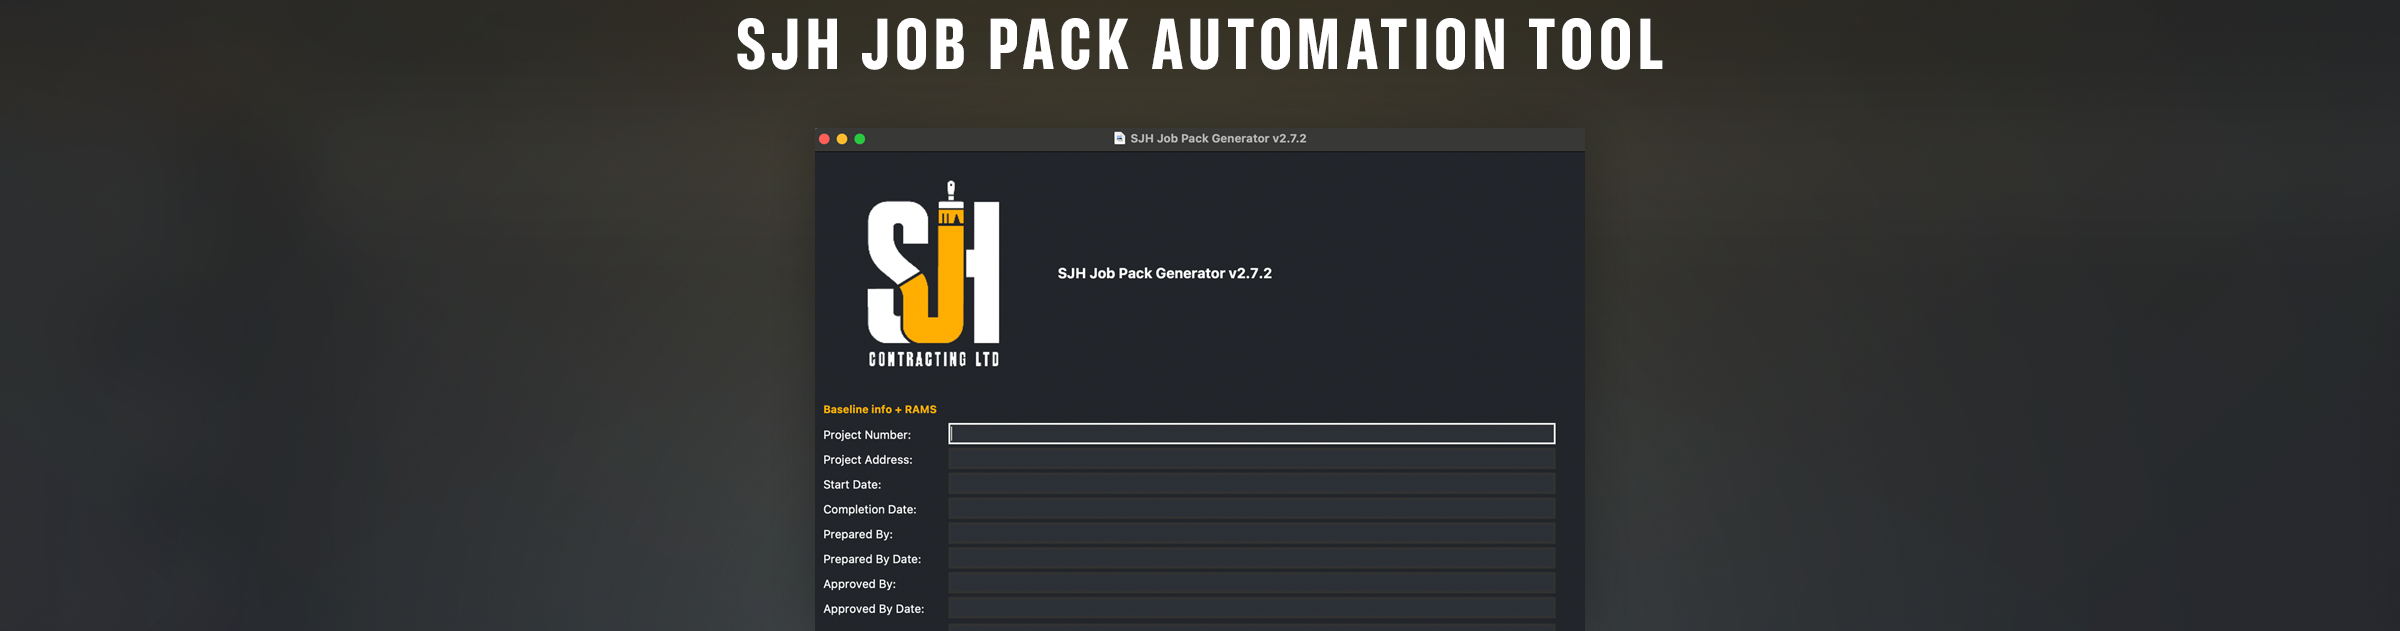The width and height of the screenshot is (2400, 631).
Task: Minimize the window with the yellow button
Action: [x=842, y=139]
